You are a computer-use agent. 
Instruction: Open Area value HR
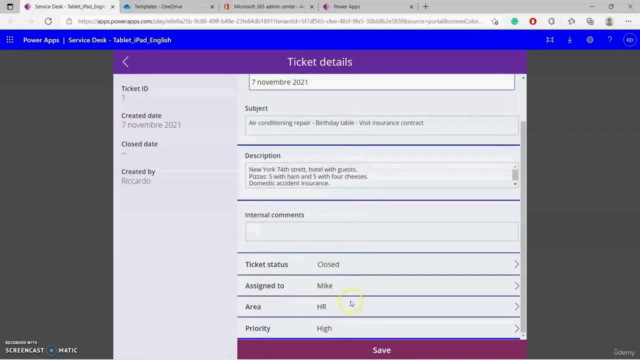(x=322, y=307)
